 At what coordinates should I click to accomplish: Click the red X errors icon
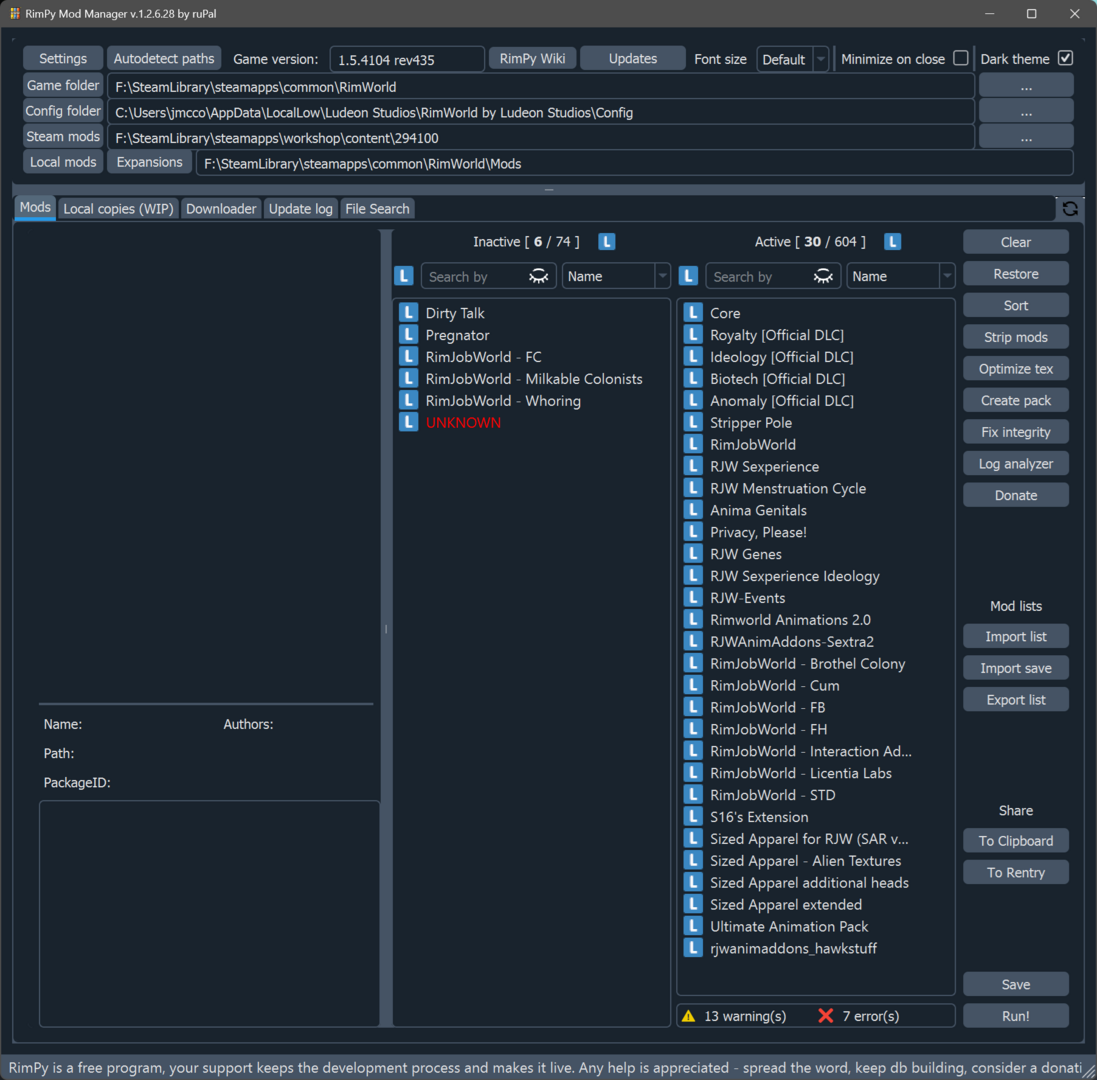(826, 1016)
